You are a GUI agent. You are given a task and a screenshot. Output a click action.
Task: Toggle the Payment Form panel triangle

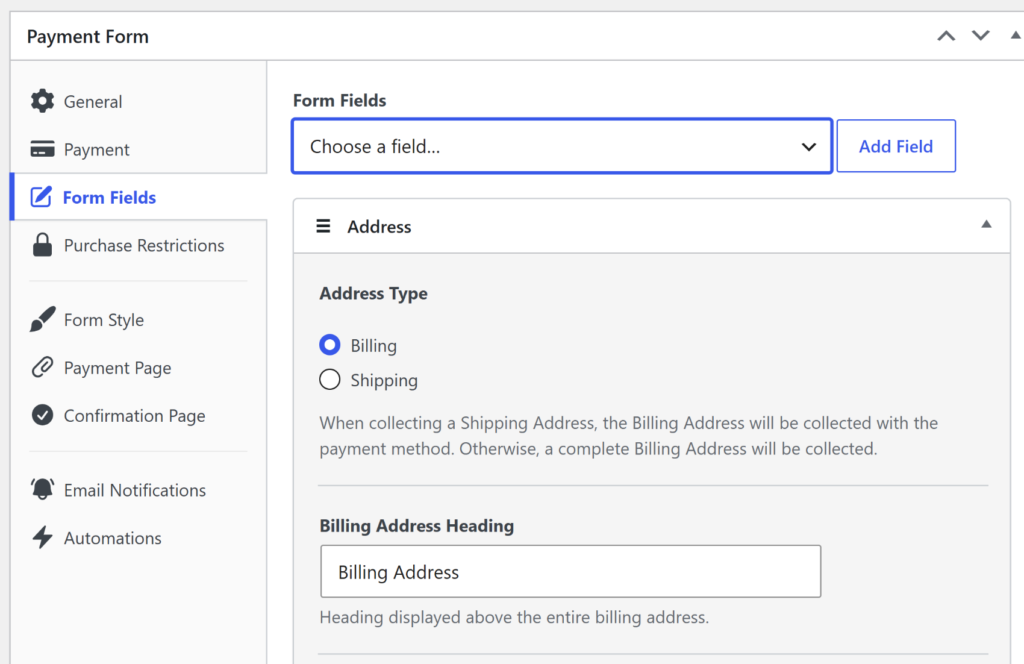[x=1016, y=35]
